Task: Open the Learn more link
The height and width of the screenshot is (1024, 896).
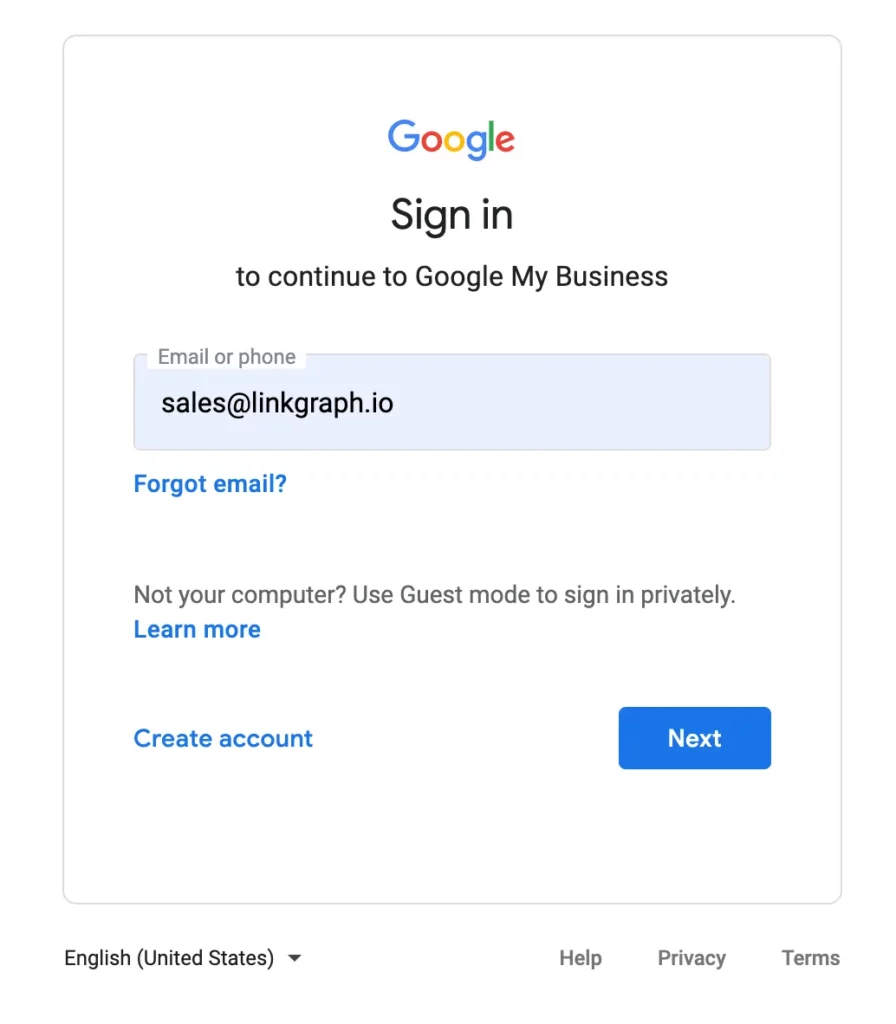Action: click(x=197, y=629)
